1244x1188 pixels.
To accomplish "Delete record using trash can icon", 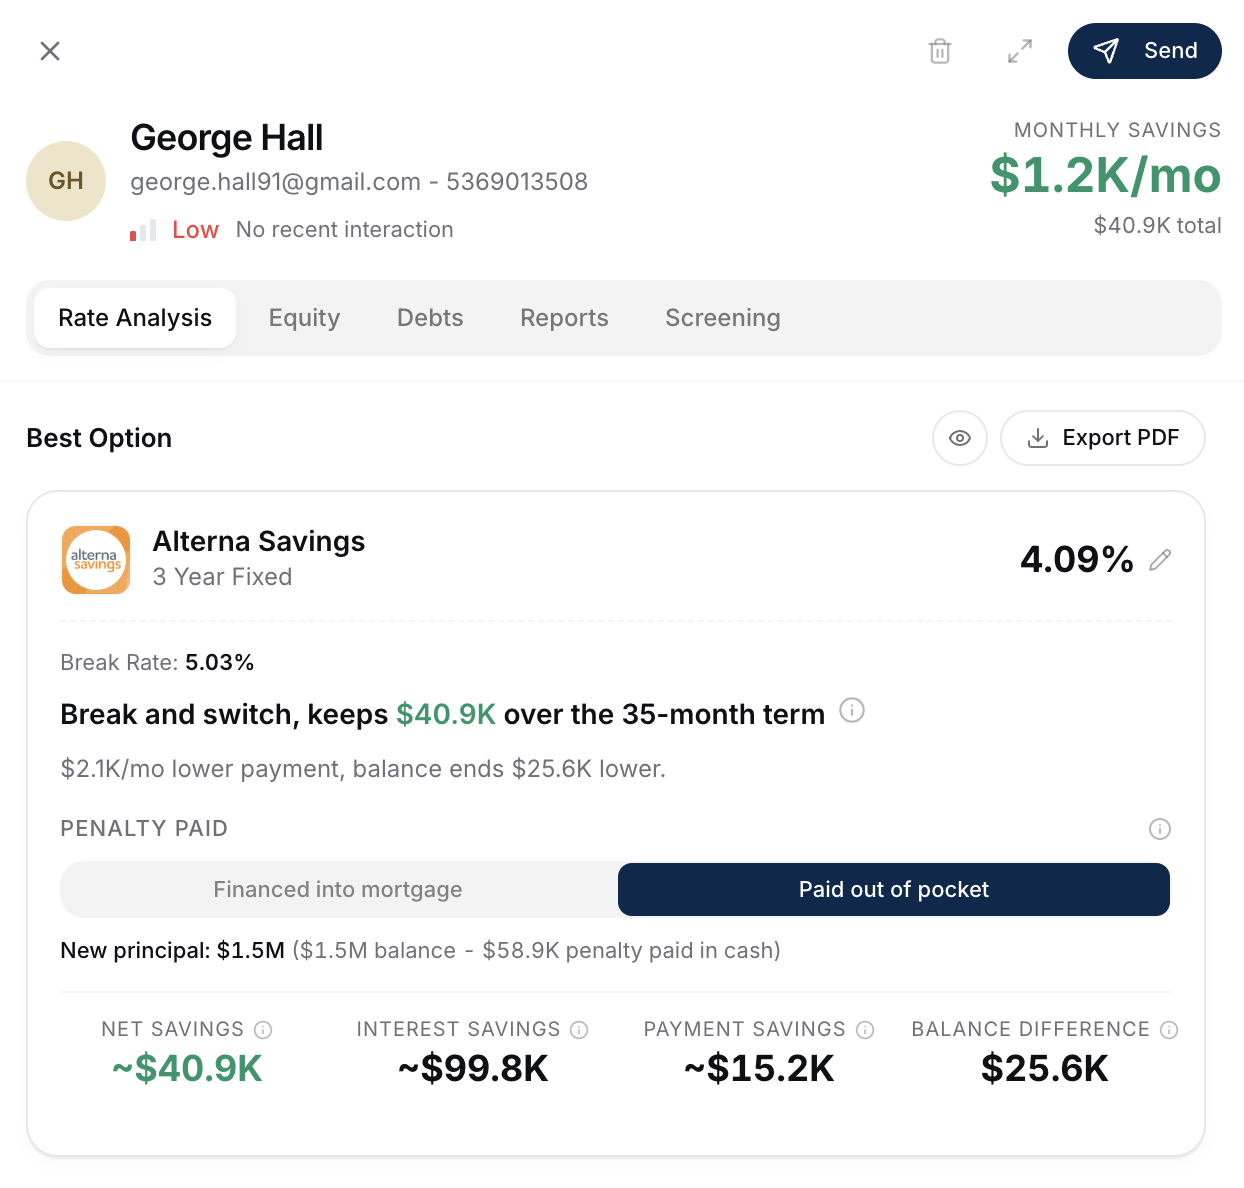I will click(940, 51).
